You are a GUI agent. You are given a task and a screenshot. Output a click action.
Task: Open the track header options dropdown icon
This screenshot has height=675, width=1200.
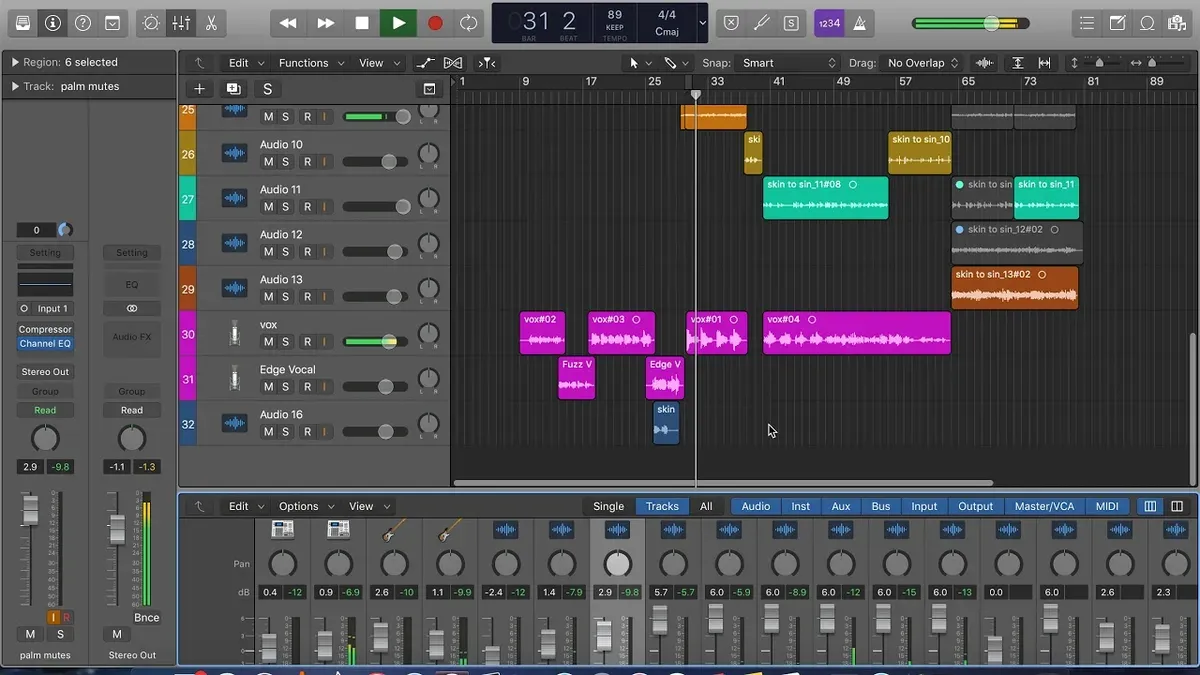point(430,89)
